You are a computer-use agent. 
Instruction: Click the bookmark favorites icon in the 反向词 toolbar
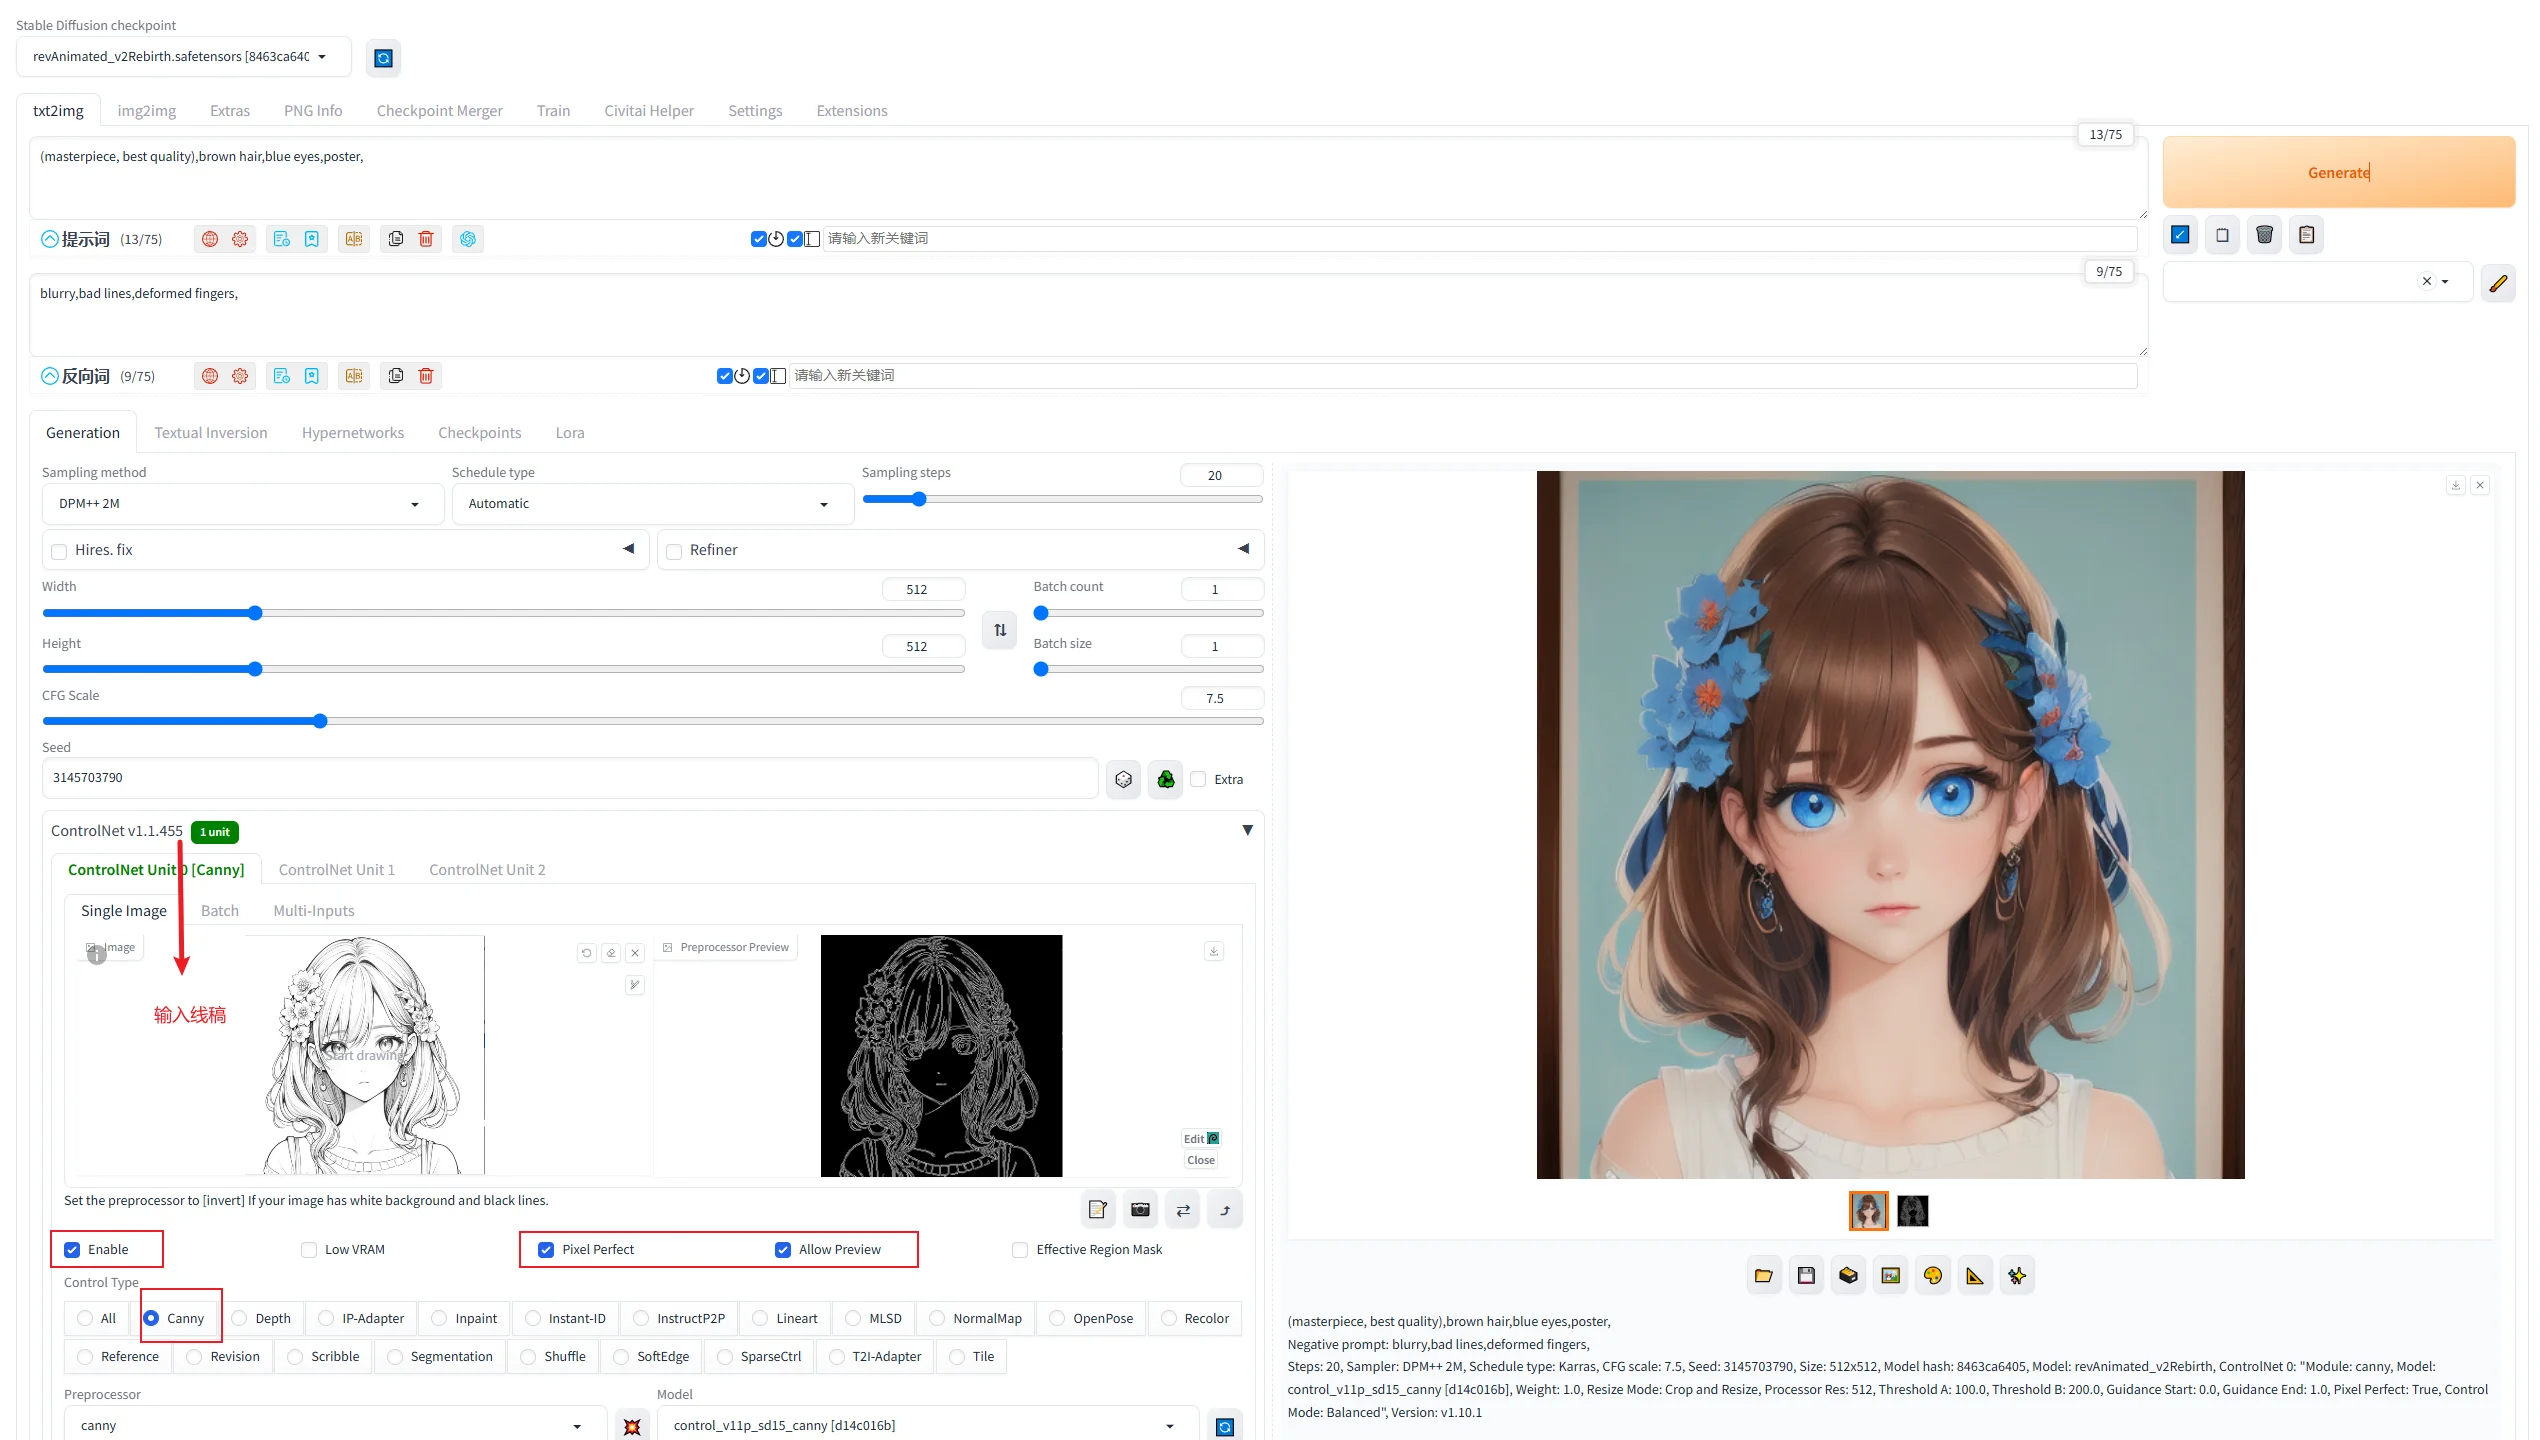click(312, 376)
